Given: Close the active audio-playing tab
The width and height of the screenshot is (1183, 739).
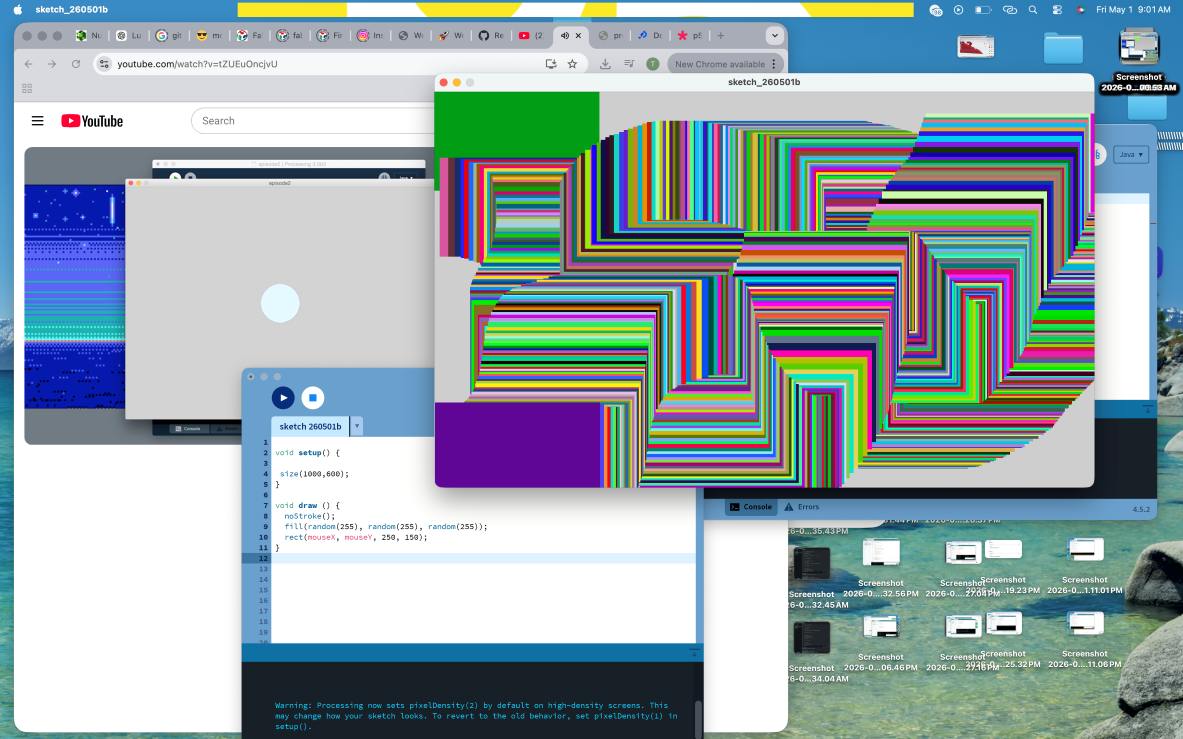Looking at the screenshot, I should coord(579,35).
